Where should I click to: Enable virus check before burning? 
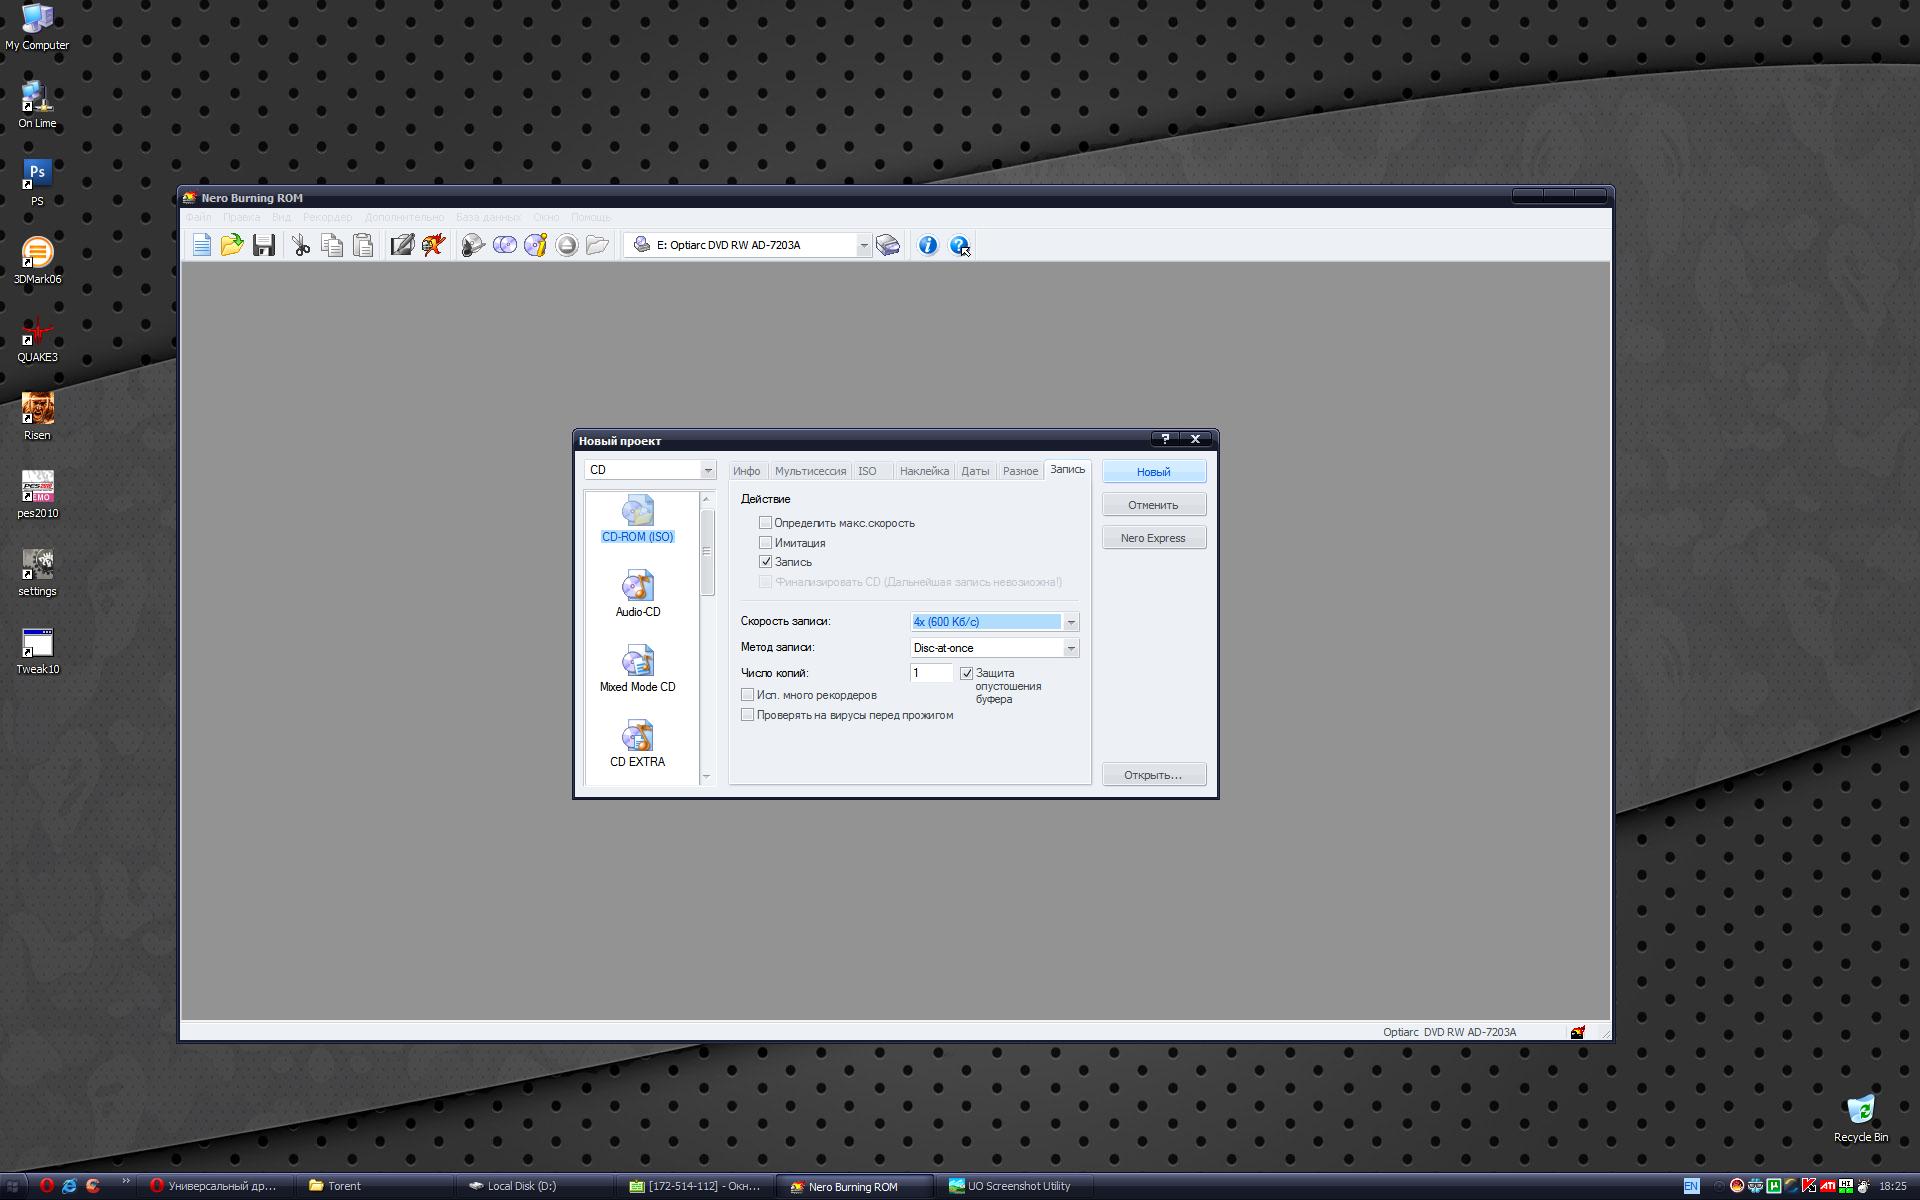pos(748,715)
